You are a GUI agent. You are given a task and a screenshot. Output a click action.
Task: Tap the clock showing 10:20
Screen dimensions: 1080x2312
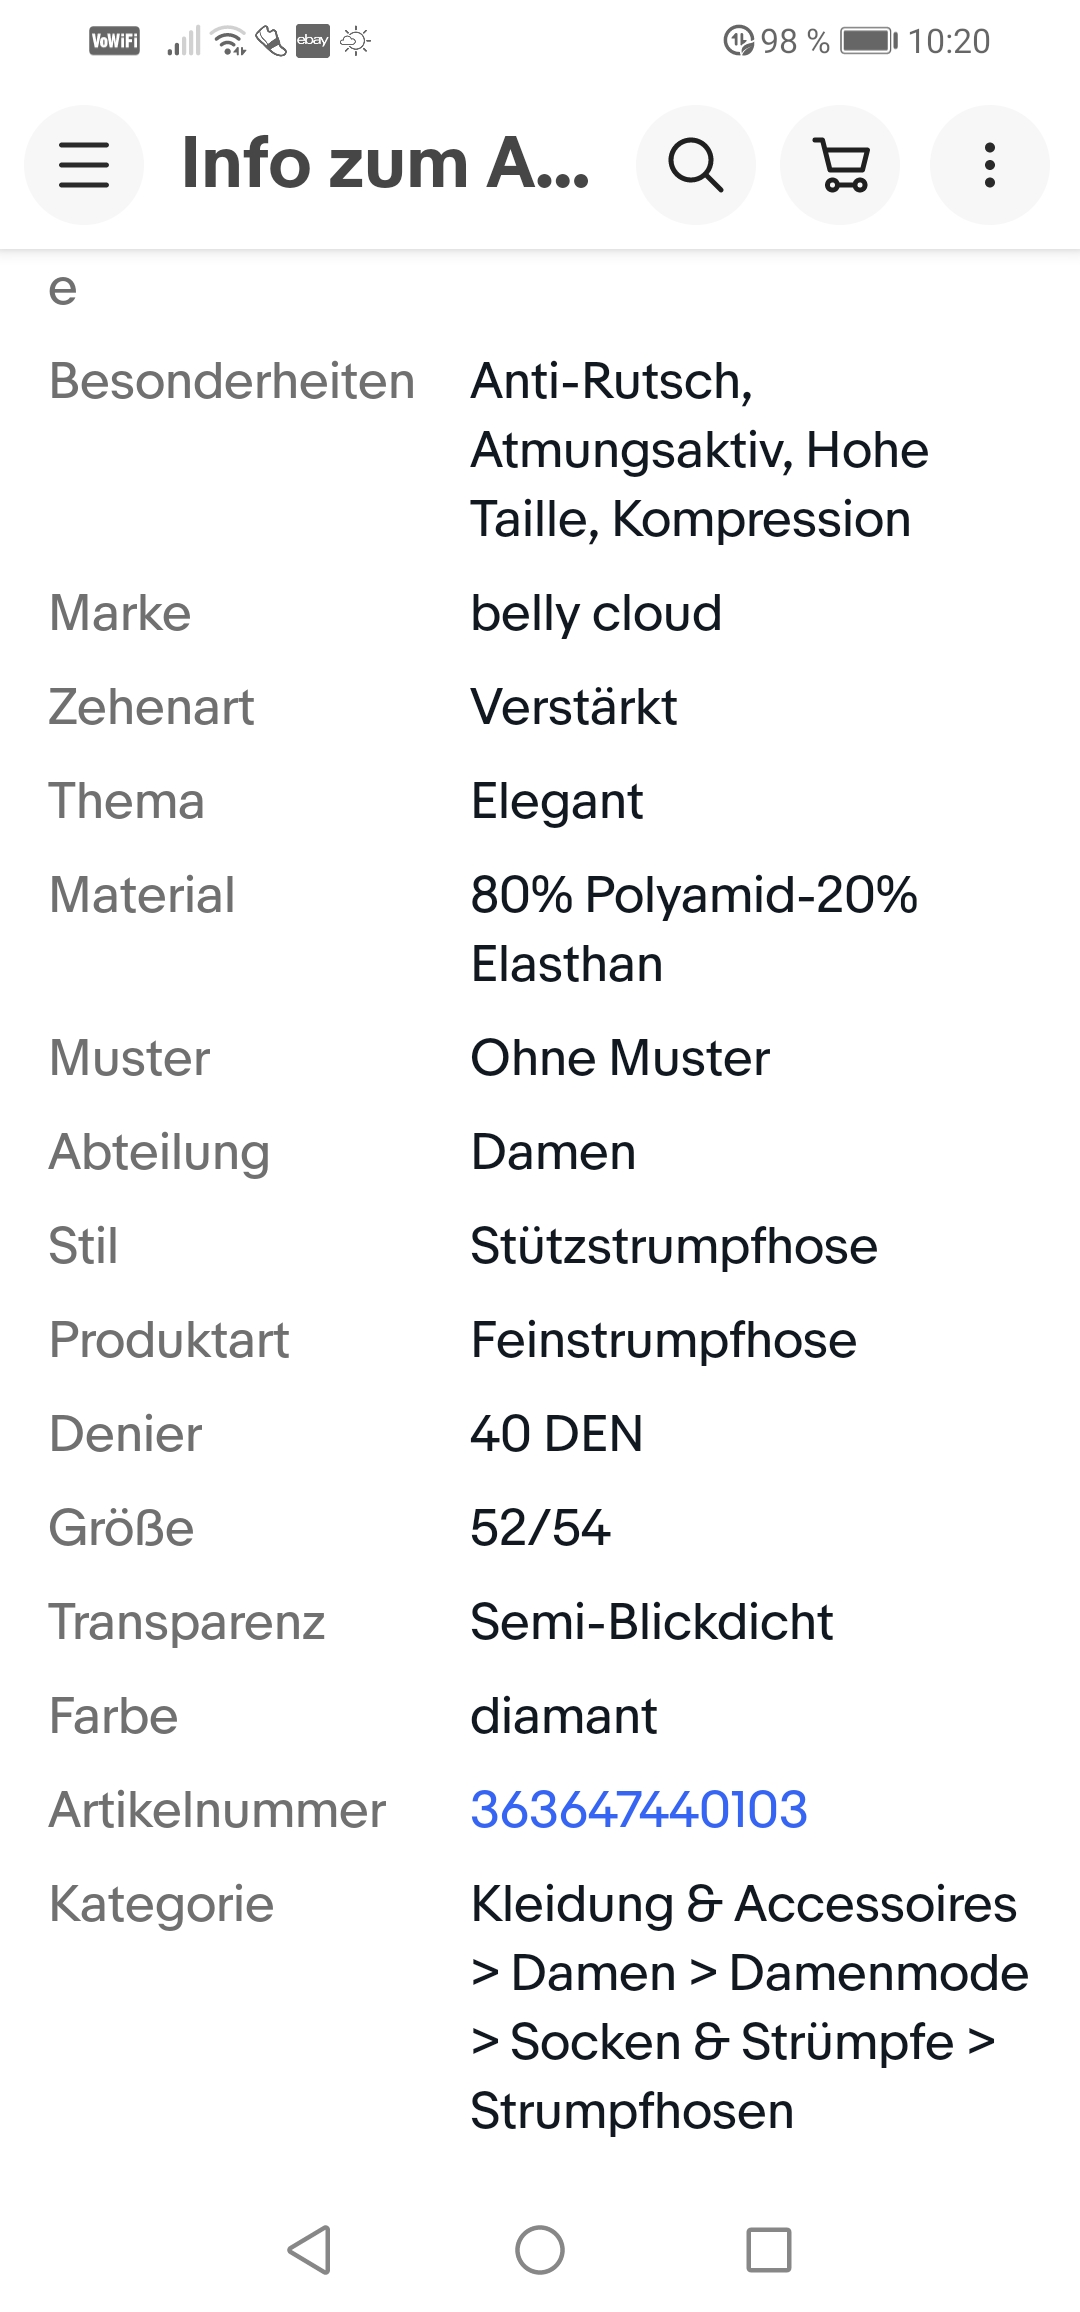click(x=948, y=41)
